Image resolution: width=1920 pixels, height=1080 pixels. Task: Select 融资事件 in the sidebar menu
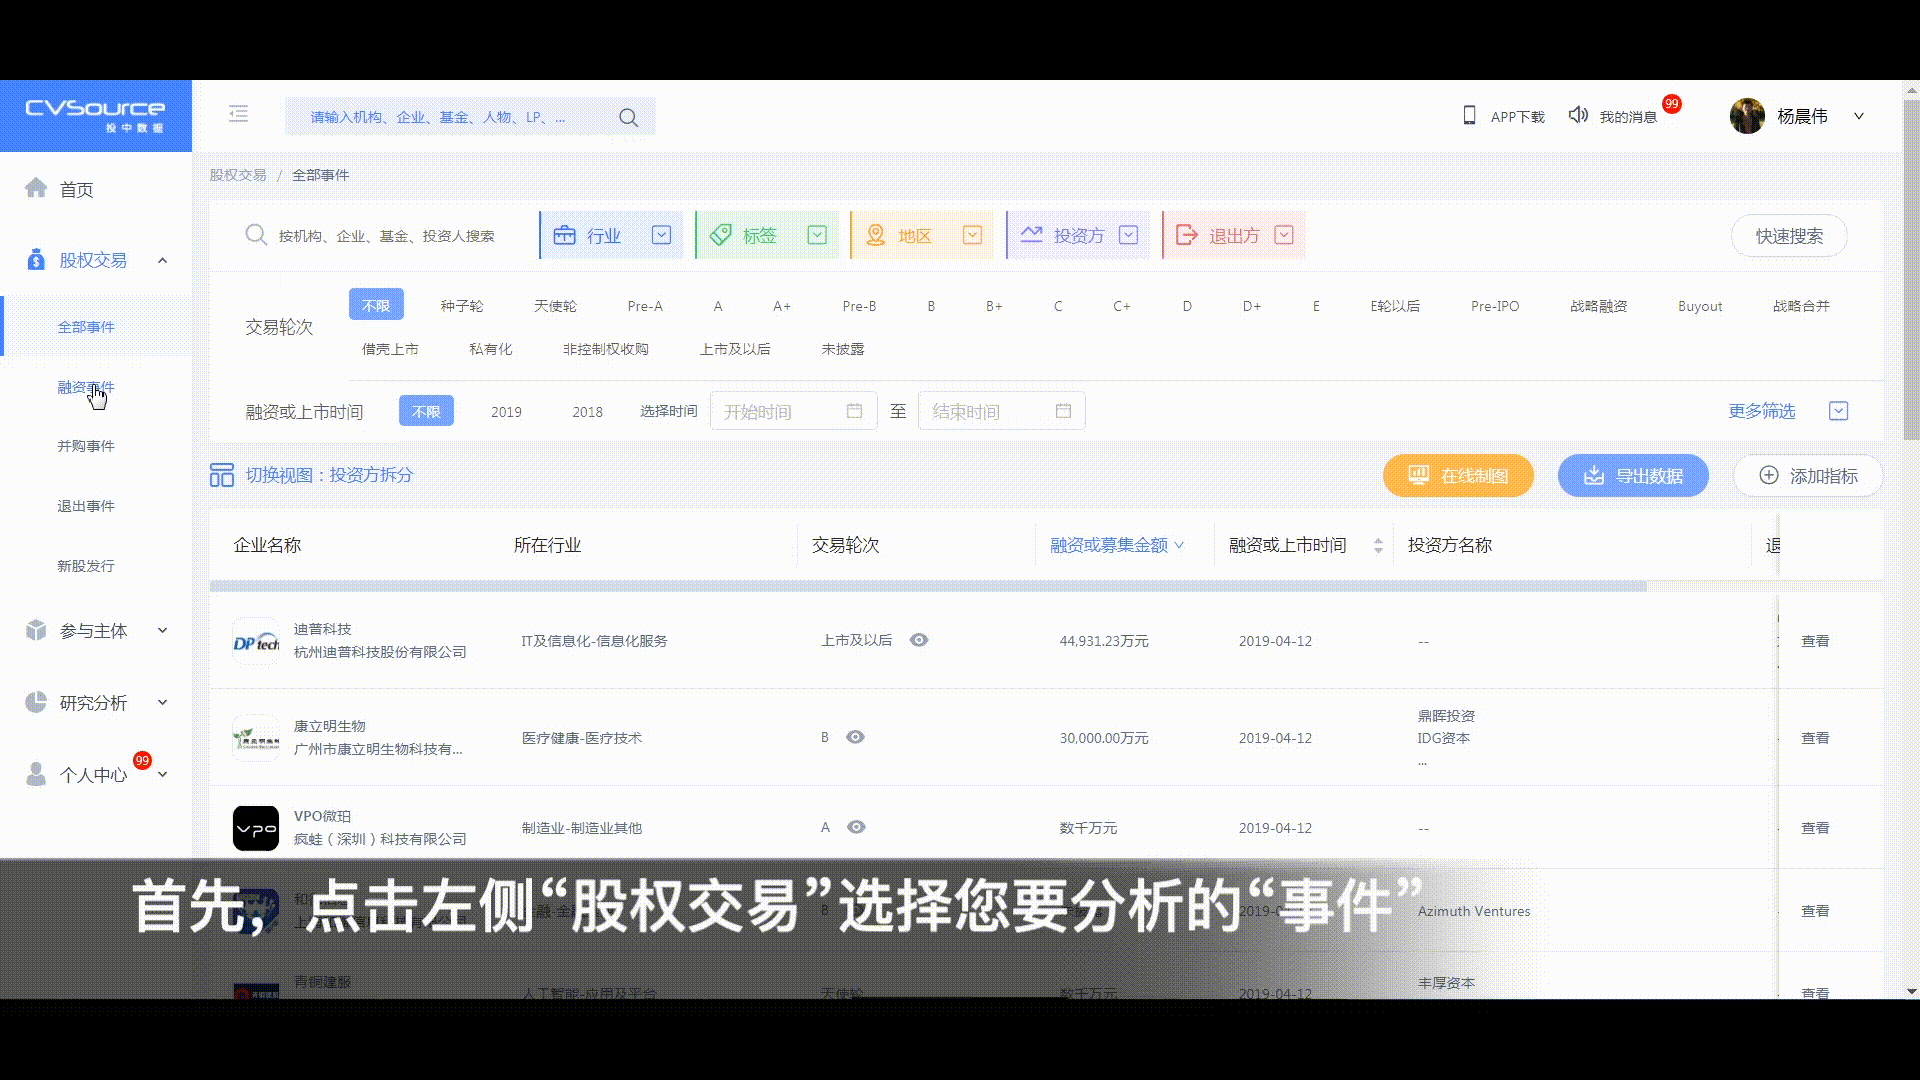pos(86,387)
